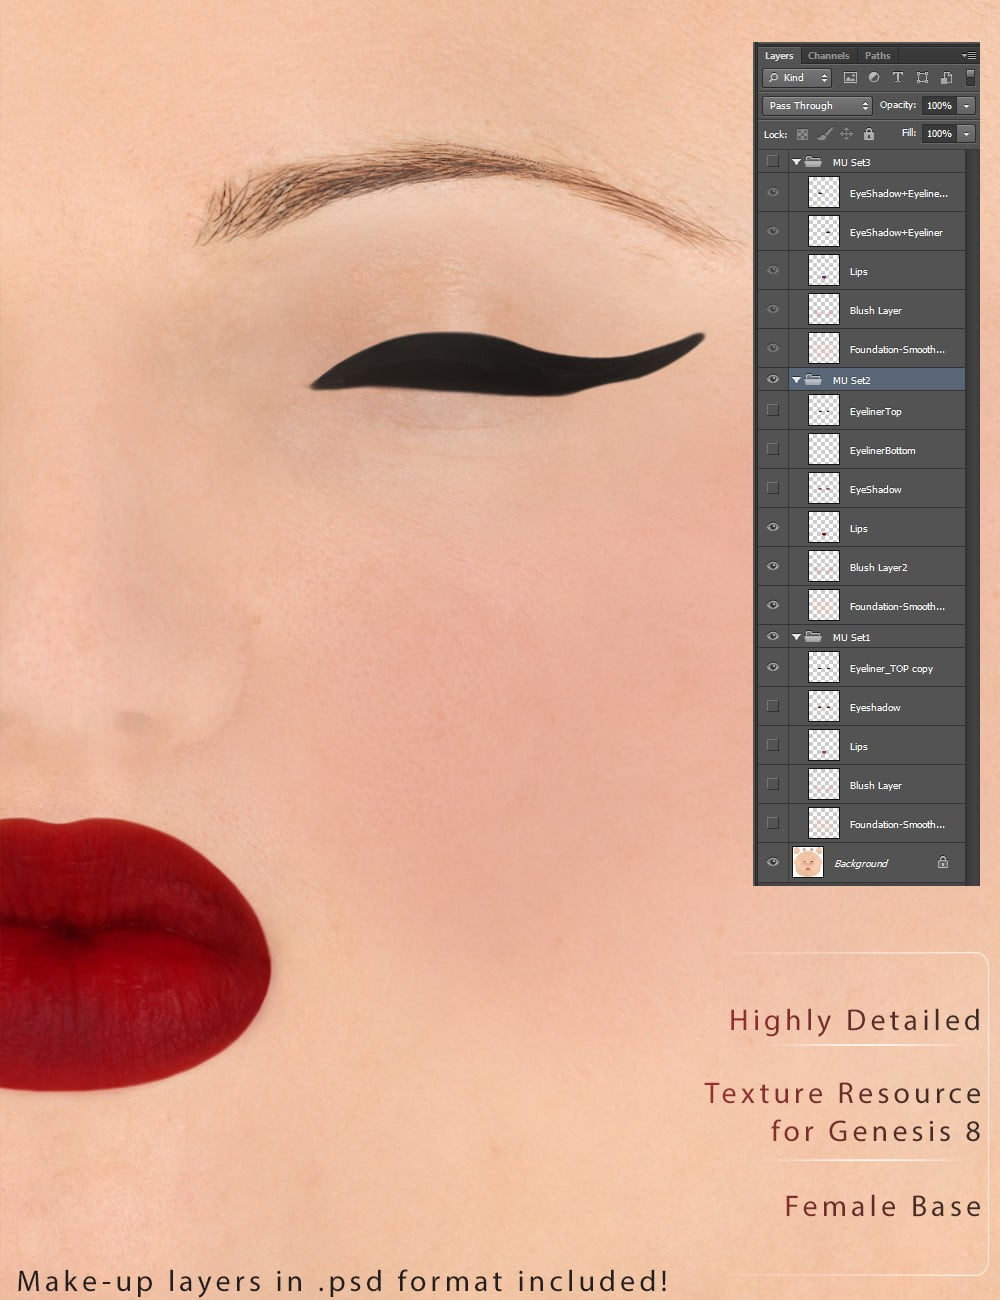1000x1300 pixels.
Task: Filter for type layers
Action: tap(898, 78)
